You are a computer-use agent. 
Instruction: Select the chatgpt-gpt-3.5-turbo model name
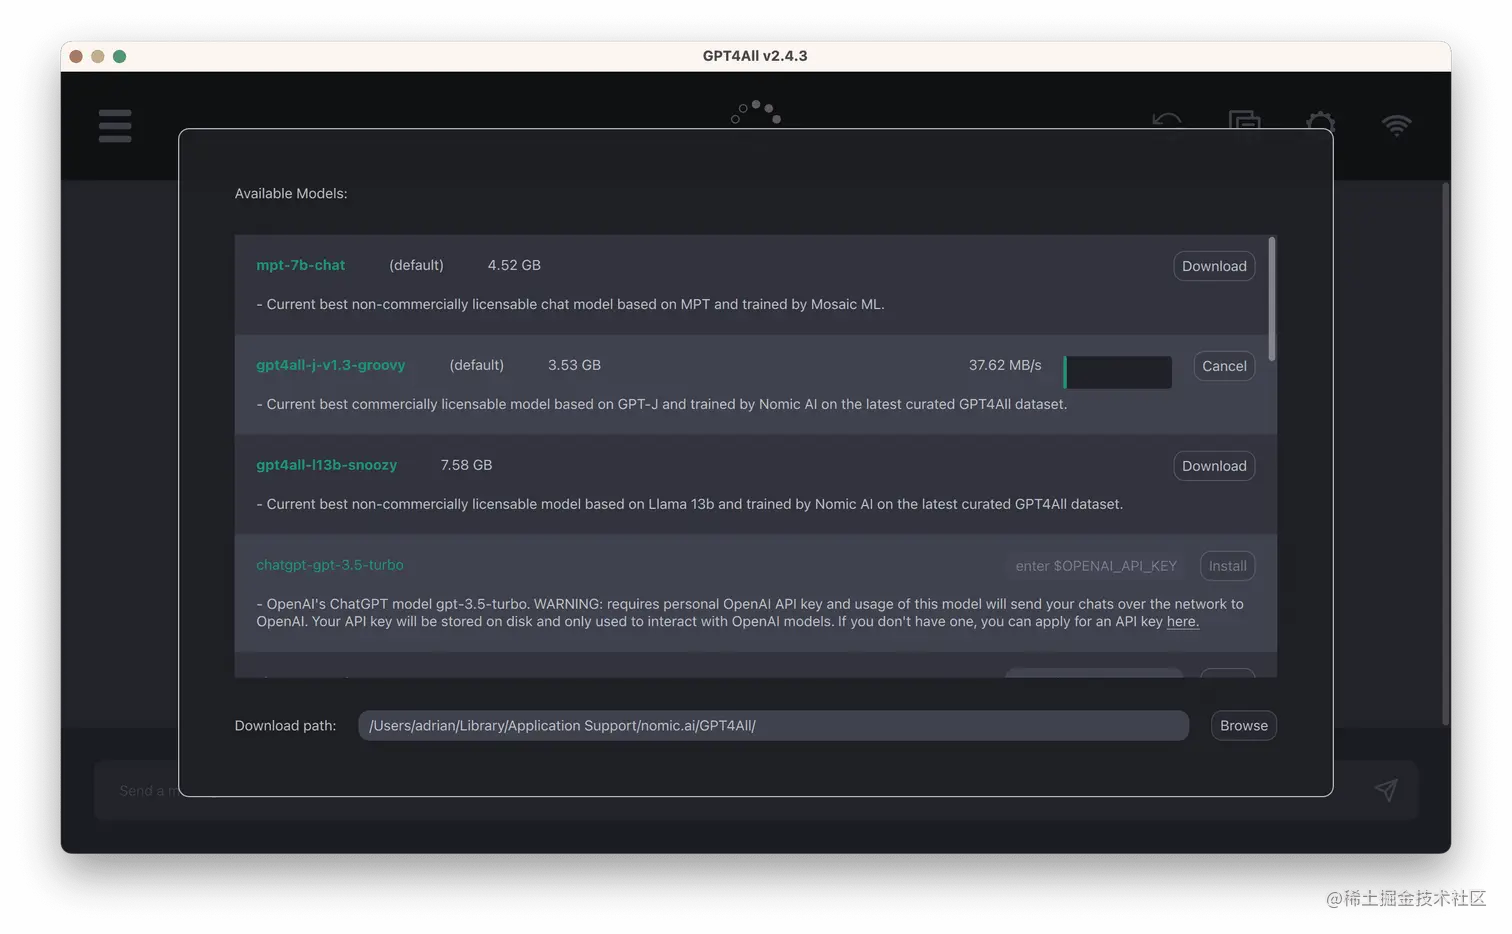click(x=330, y=565)
